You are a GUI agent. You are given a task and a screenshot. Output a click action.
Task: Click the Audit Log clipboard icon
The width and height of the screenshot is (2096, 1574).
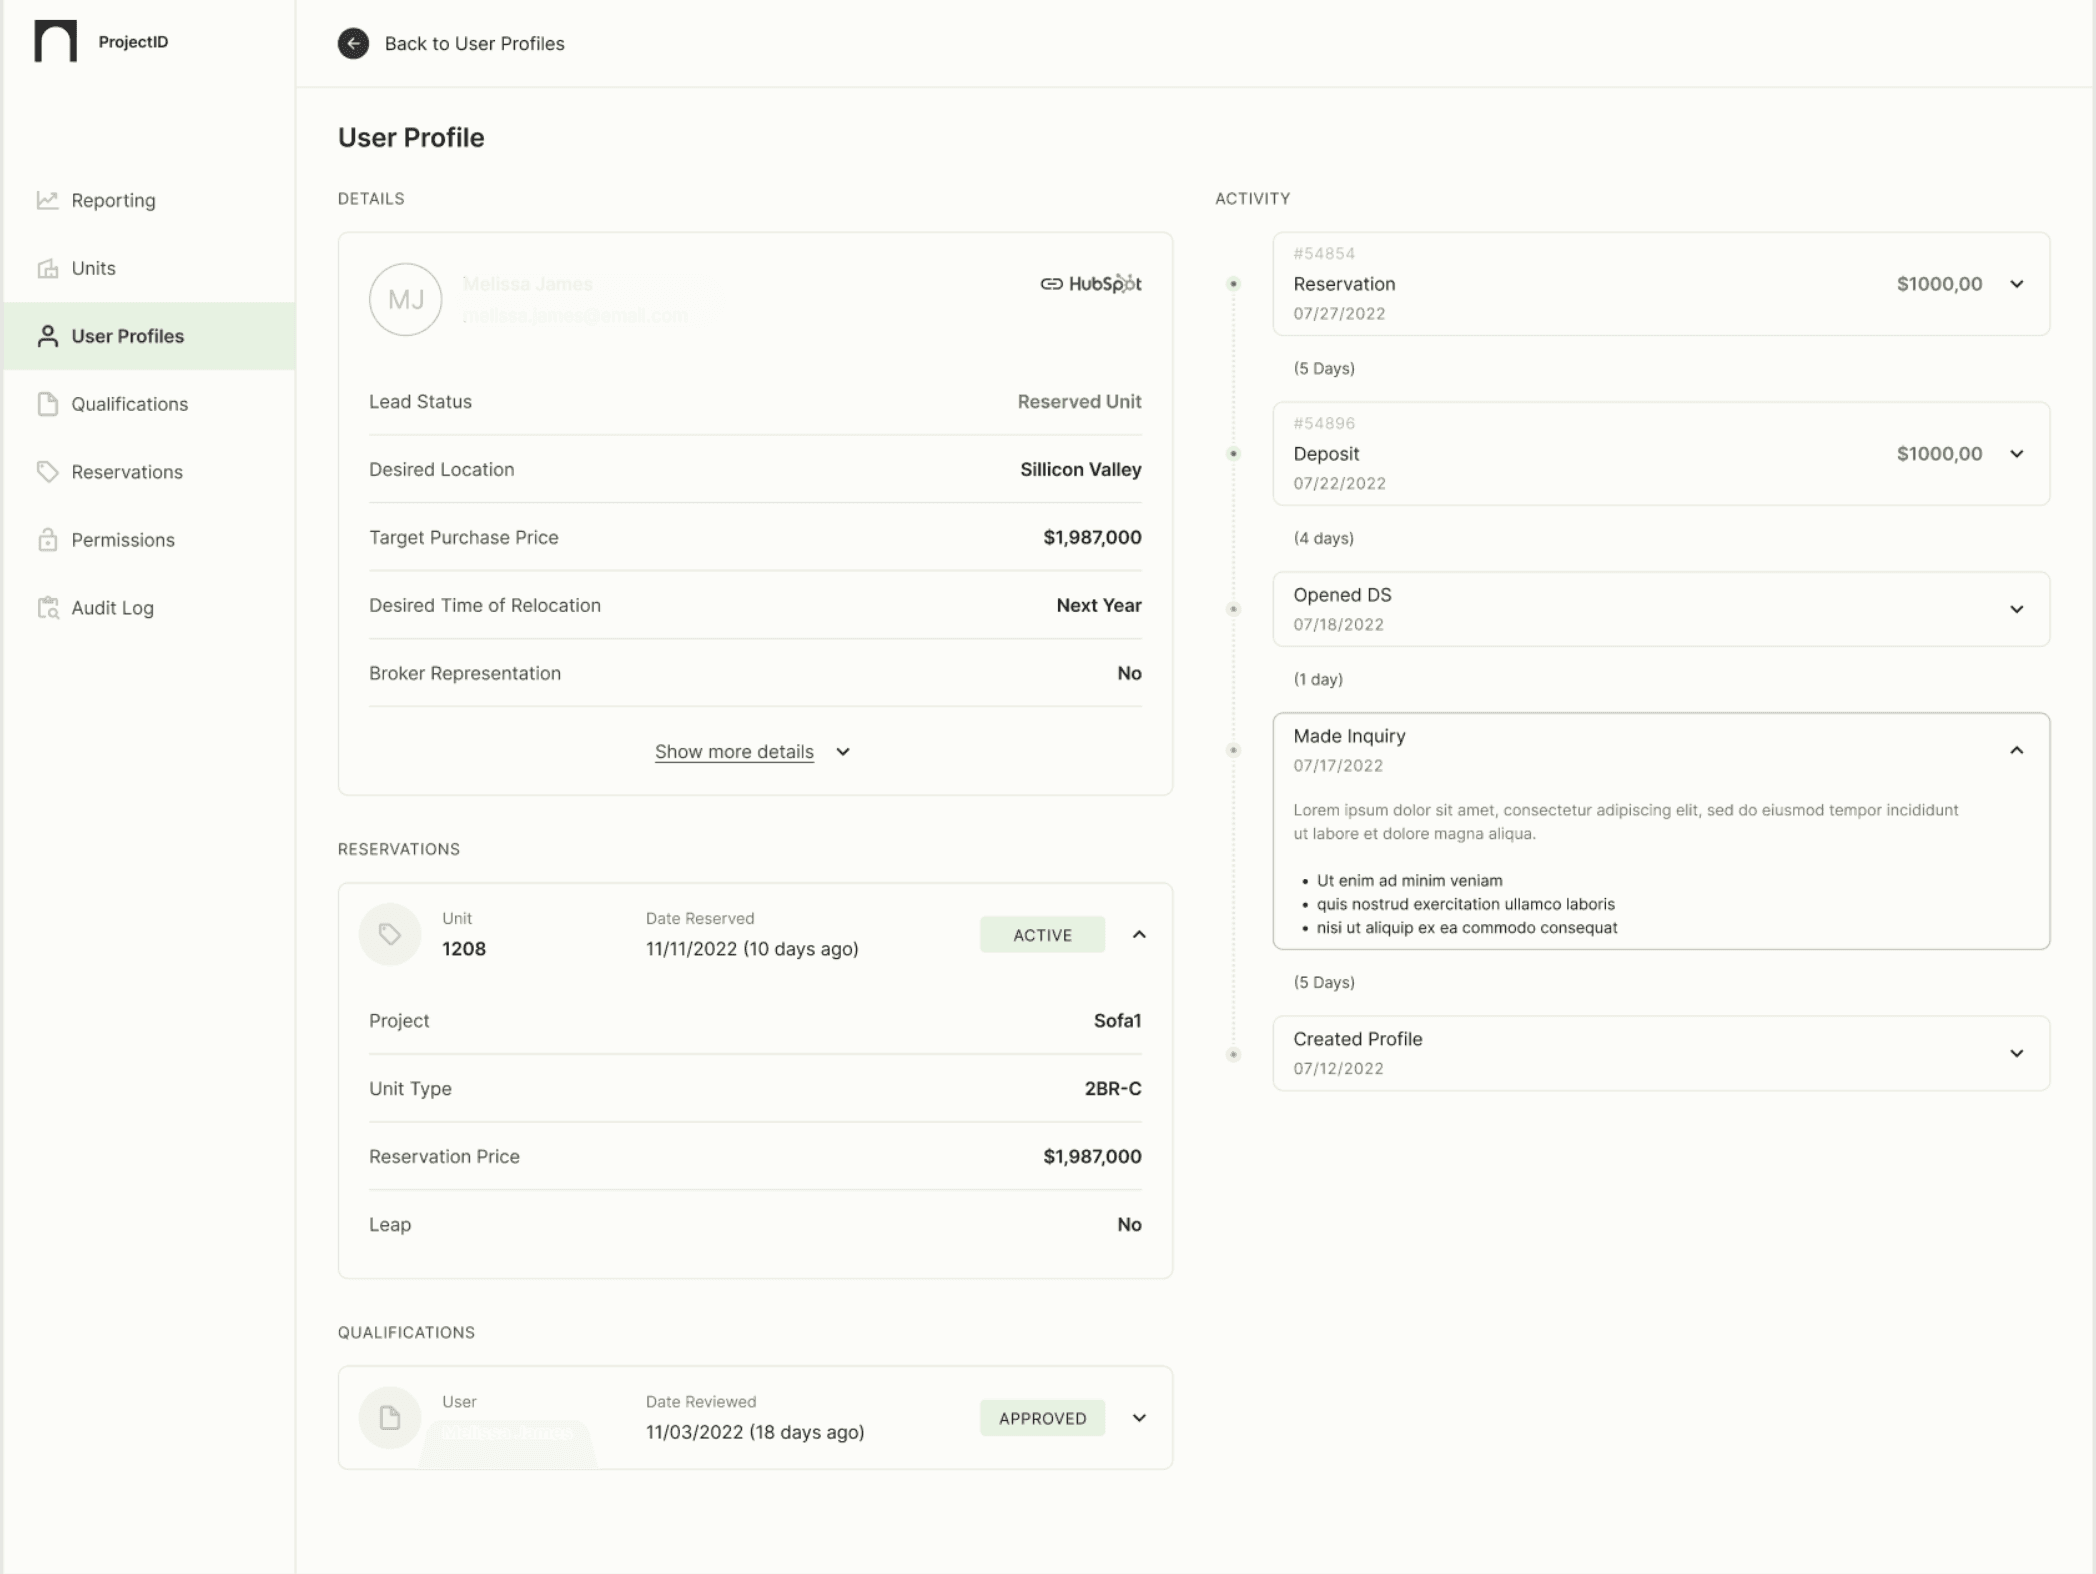pos(47,608)
